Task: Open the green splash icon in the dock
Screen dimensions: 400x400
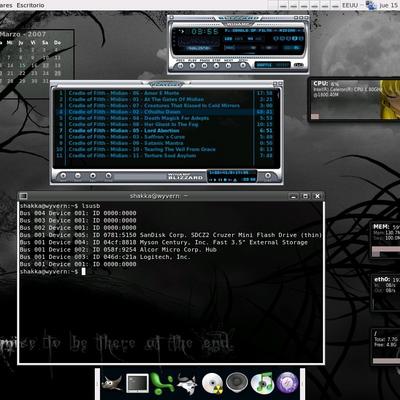Action: coord(162,383)
